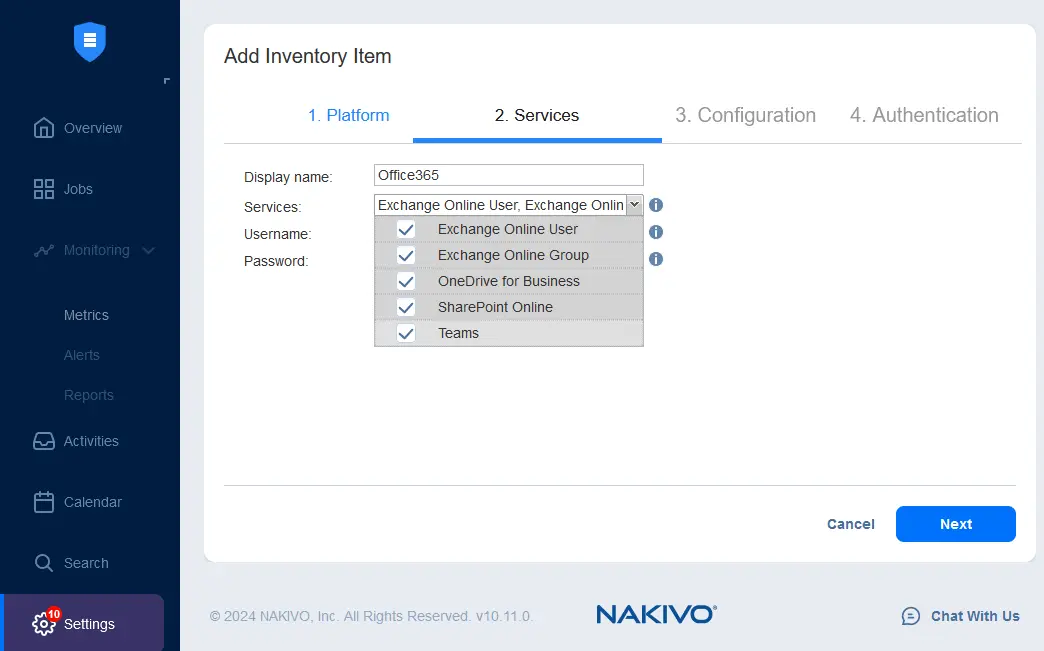Screen dimensions: 1044x651
Task: Click the Monitoring chart icon
Action: (44, 250)
